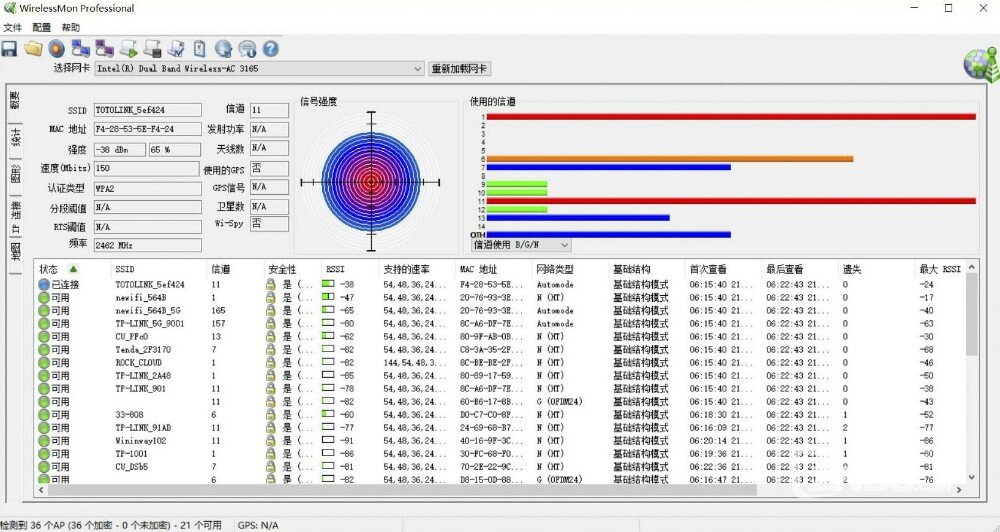This screenshot has width=1000, height=532.
Task: Click the green sort arrow in 状态 header
Action: click(73, 269)
